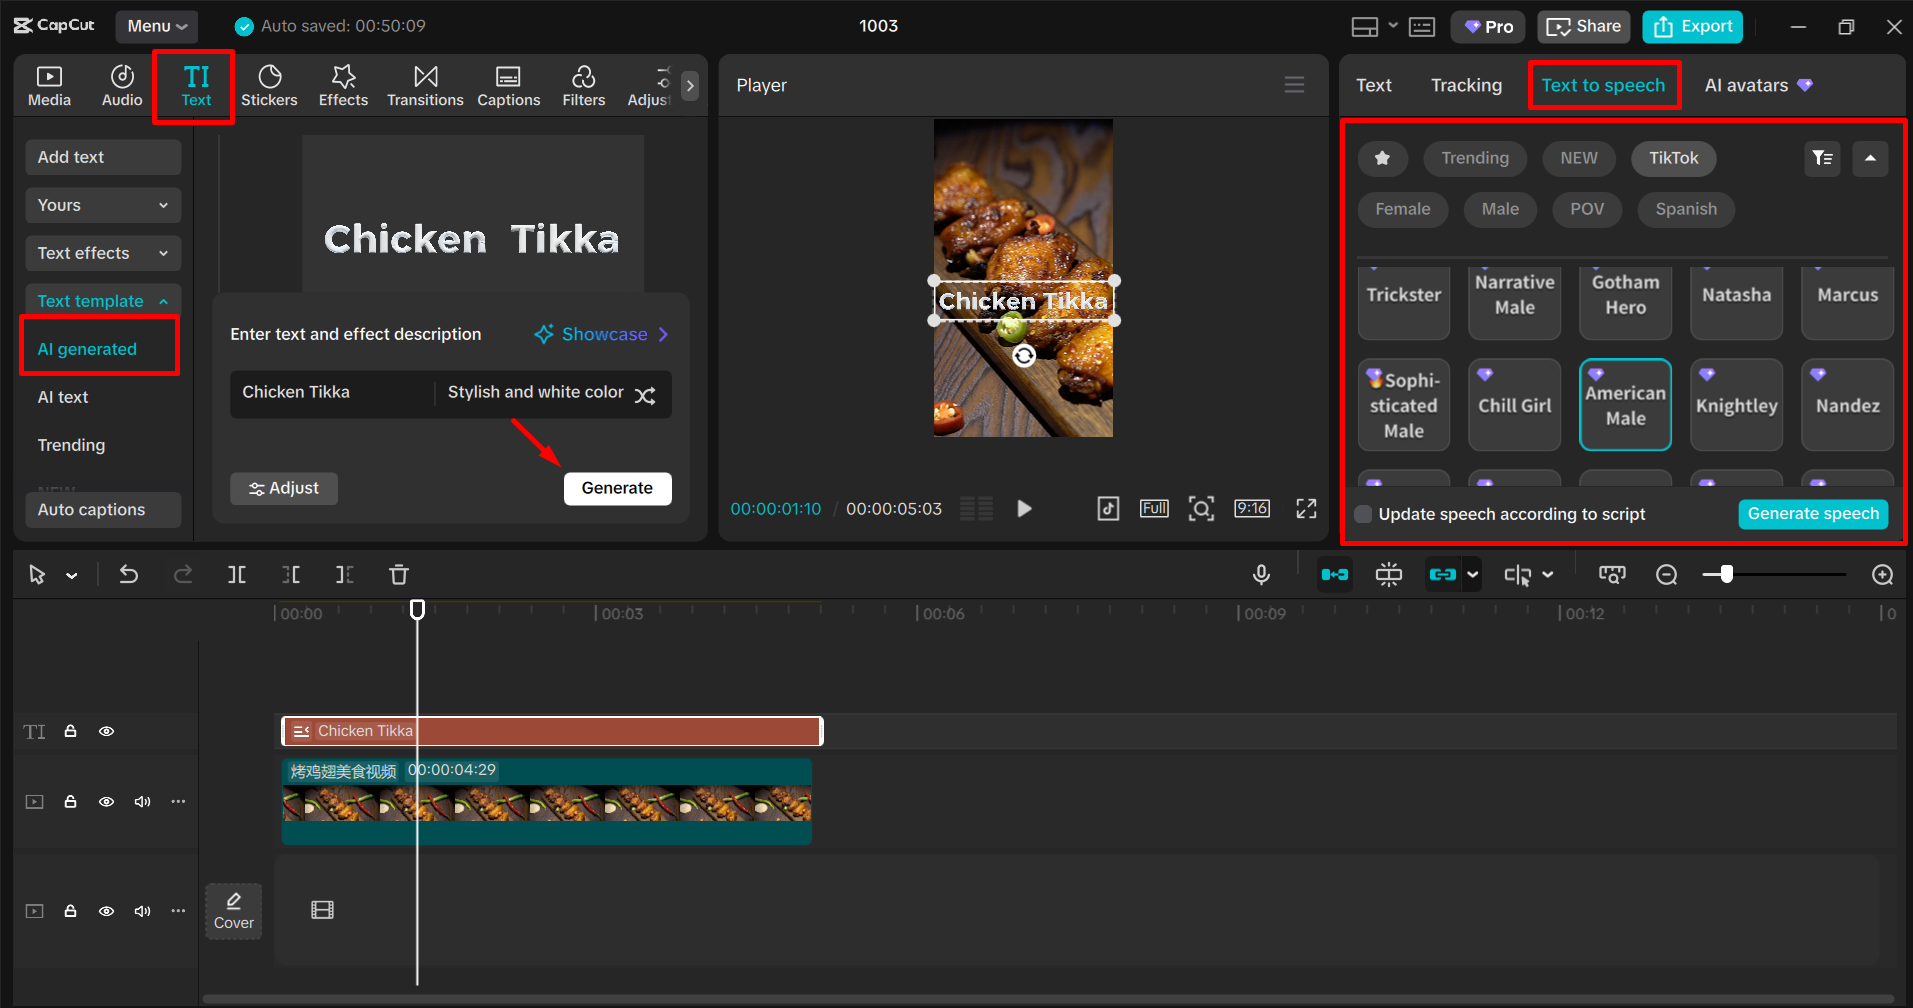Click the Generate button for AI text

coord(617,488)
